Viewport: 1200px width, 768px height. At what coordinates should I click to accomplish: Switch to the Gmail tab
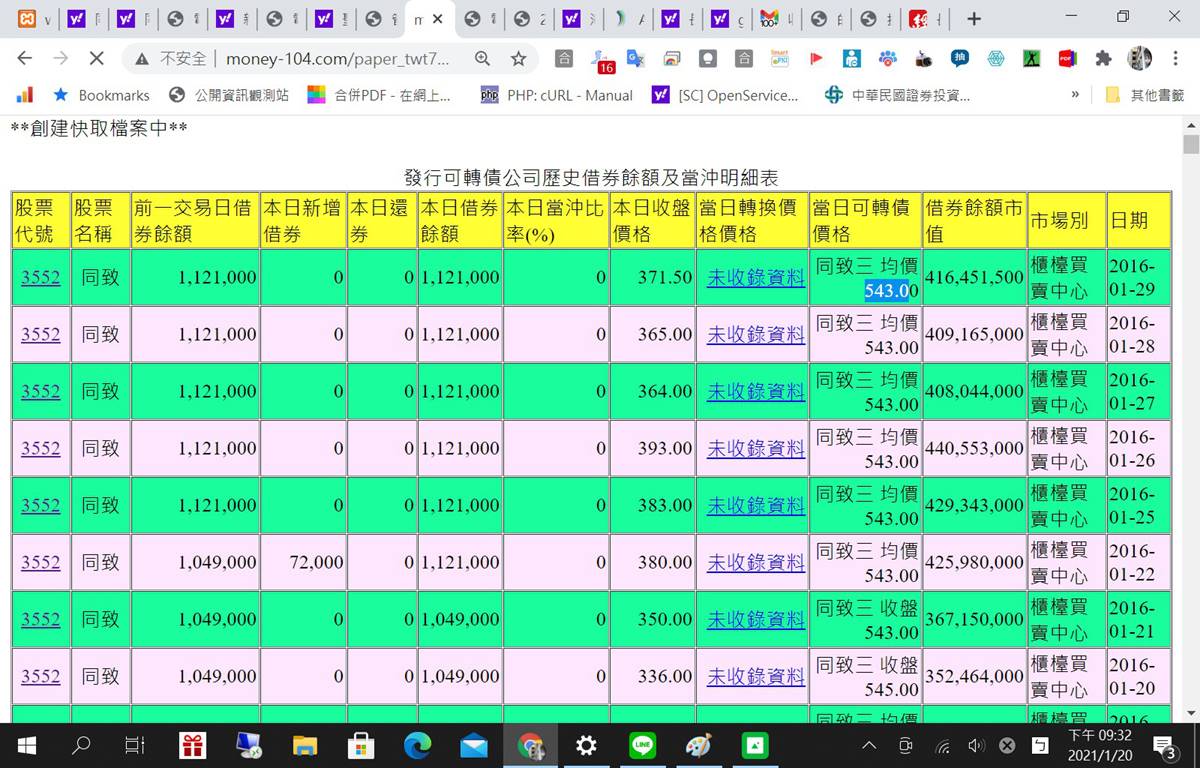(769, 19)
